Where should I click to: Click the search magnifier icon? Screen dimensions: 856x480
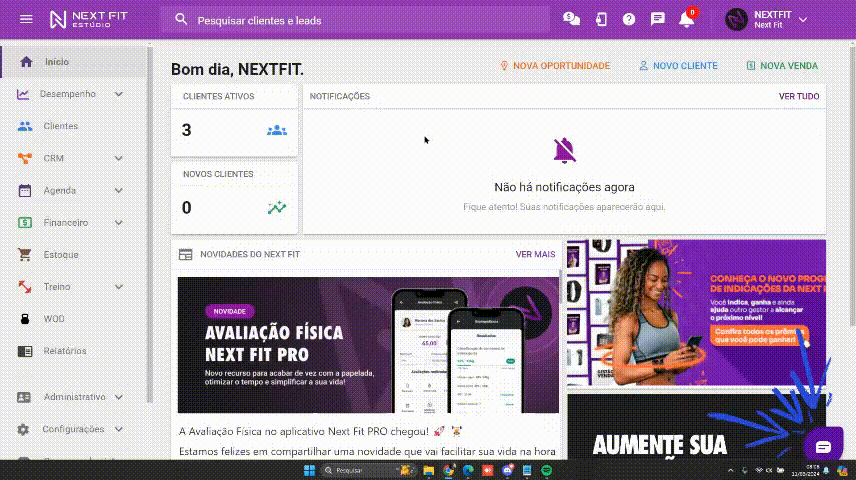click(181, 20)
